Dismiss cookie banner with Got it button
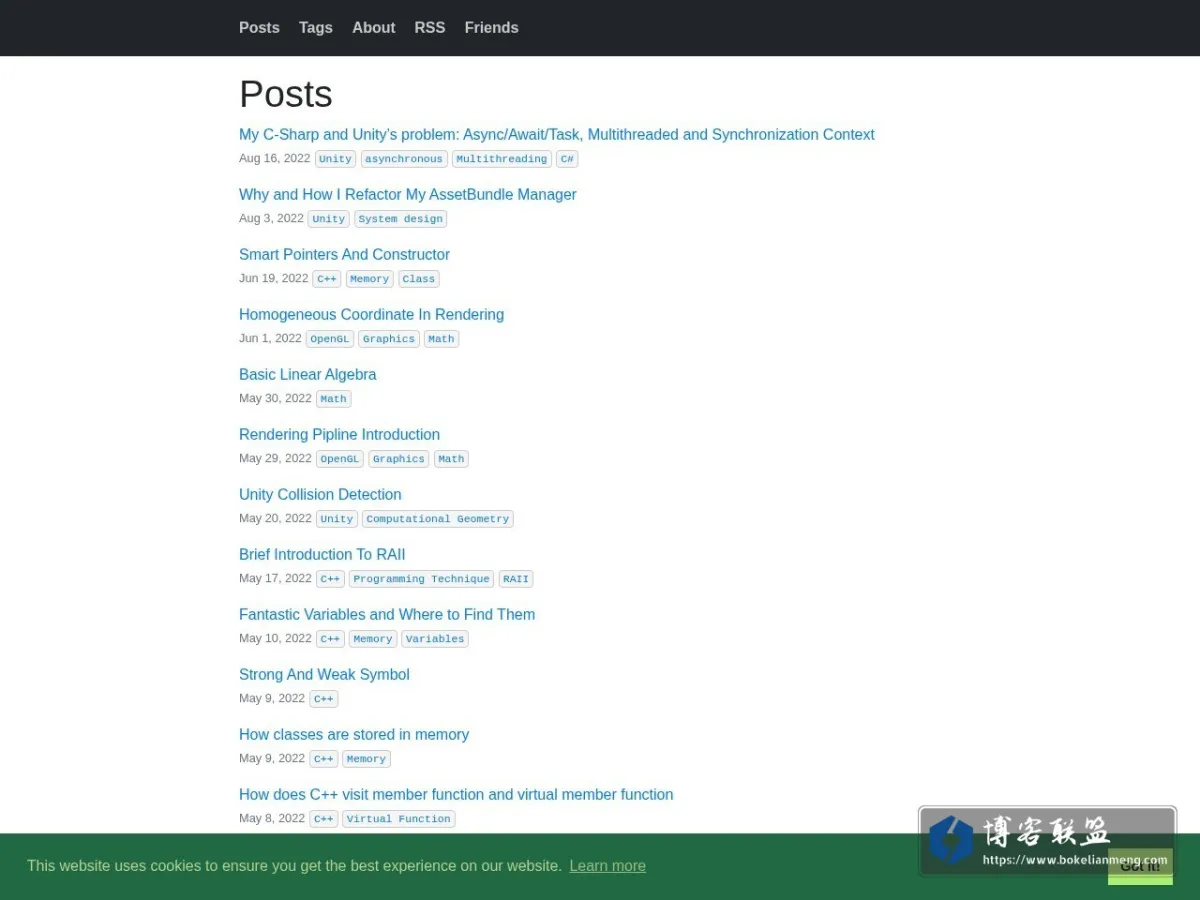Screen dimensions: 1200x900 [x=1140, y=866]
